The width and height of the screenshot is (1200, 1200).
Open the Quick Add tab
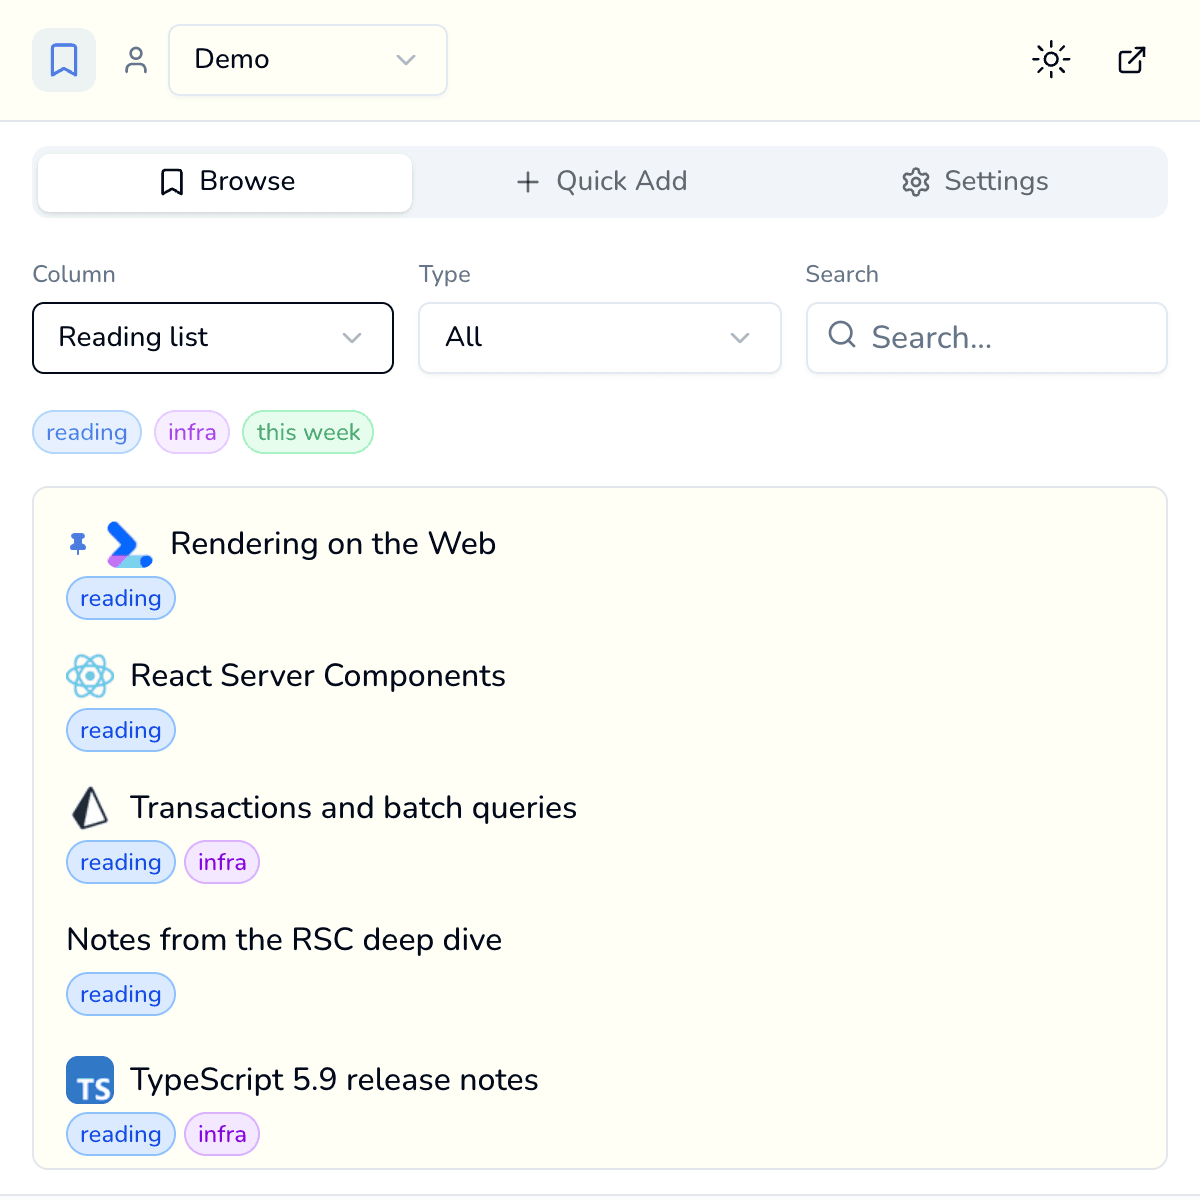(601, 182)
